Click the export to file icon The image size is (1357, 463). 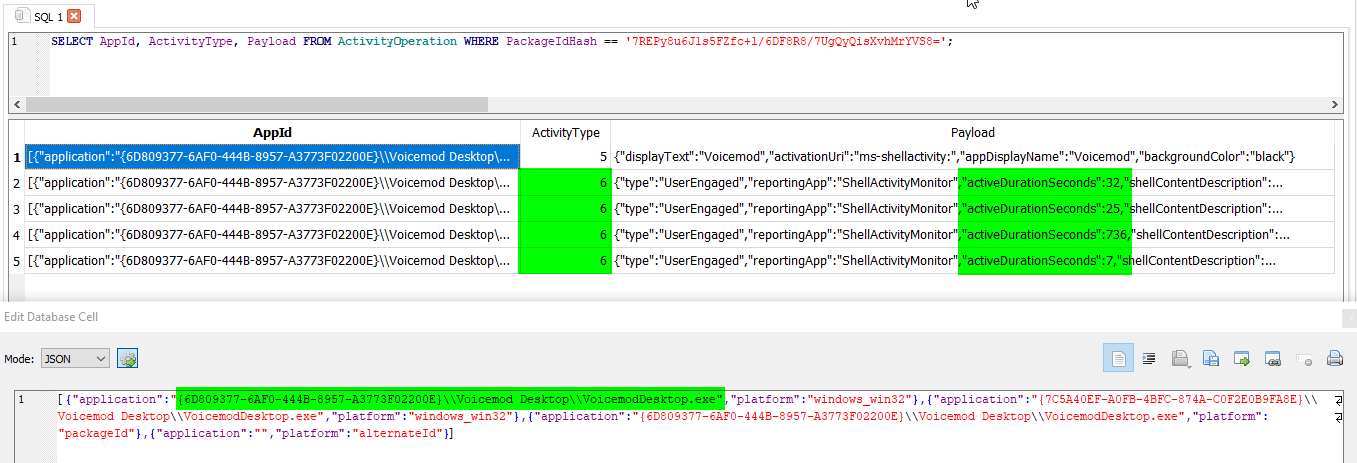(1211, 358)
